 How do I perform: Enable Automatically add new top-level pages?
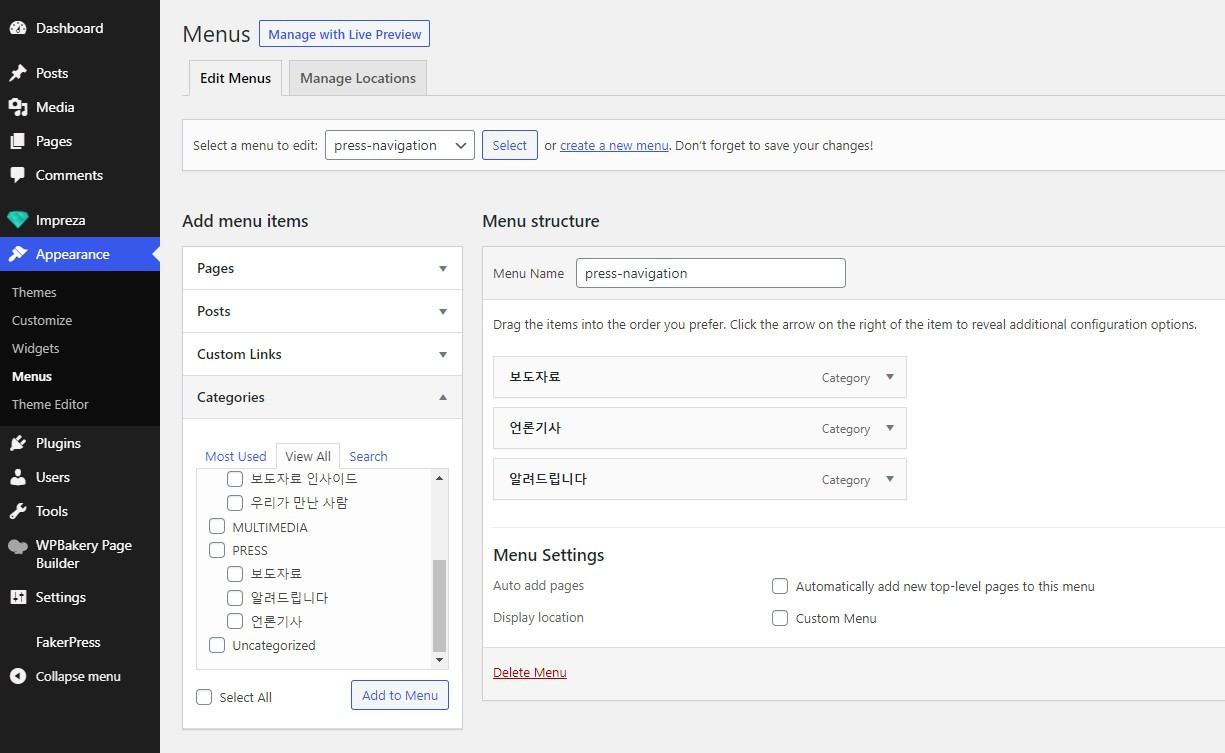780,587
